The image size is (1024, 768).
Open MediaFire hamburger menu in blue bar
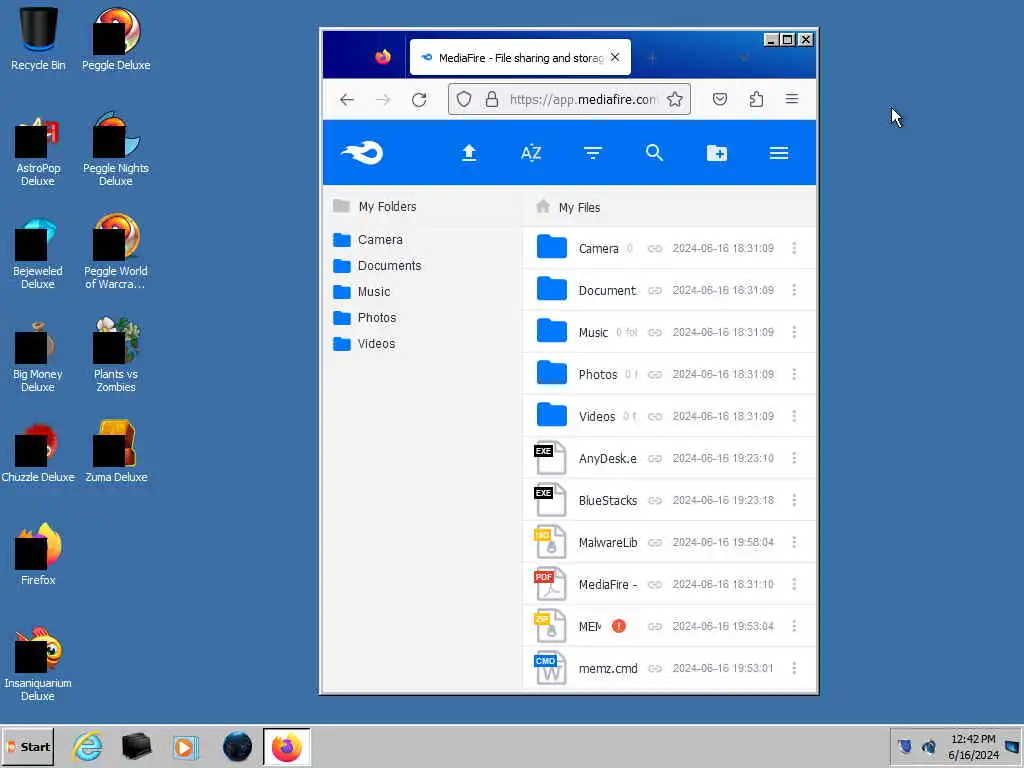tap(778, 153)
